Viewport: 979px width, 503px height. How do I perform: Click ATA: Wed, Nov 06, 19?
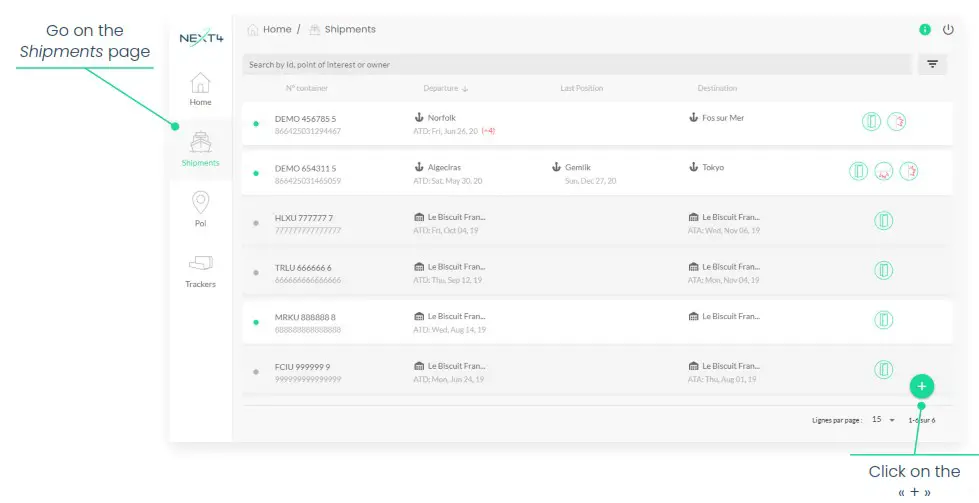[x=724, y=230]
